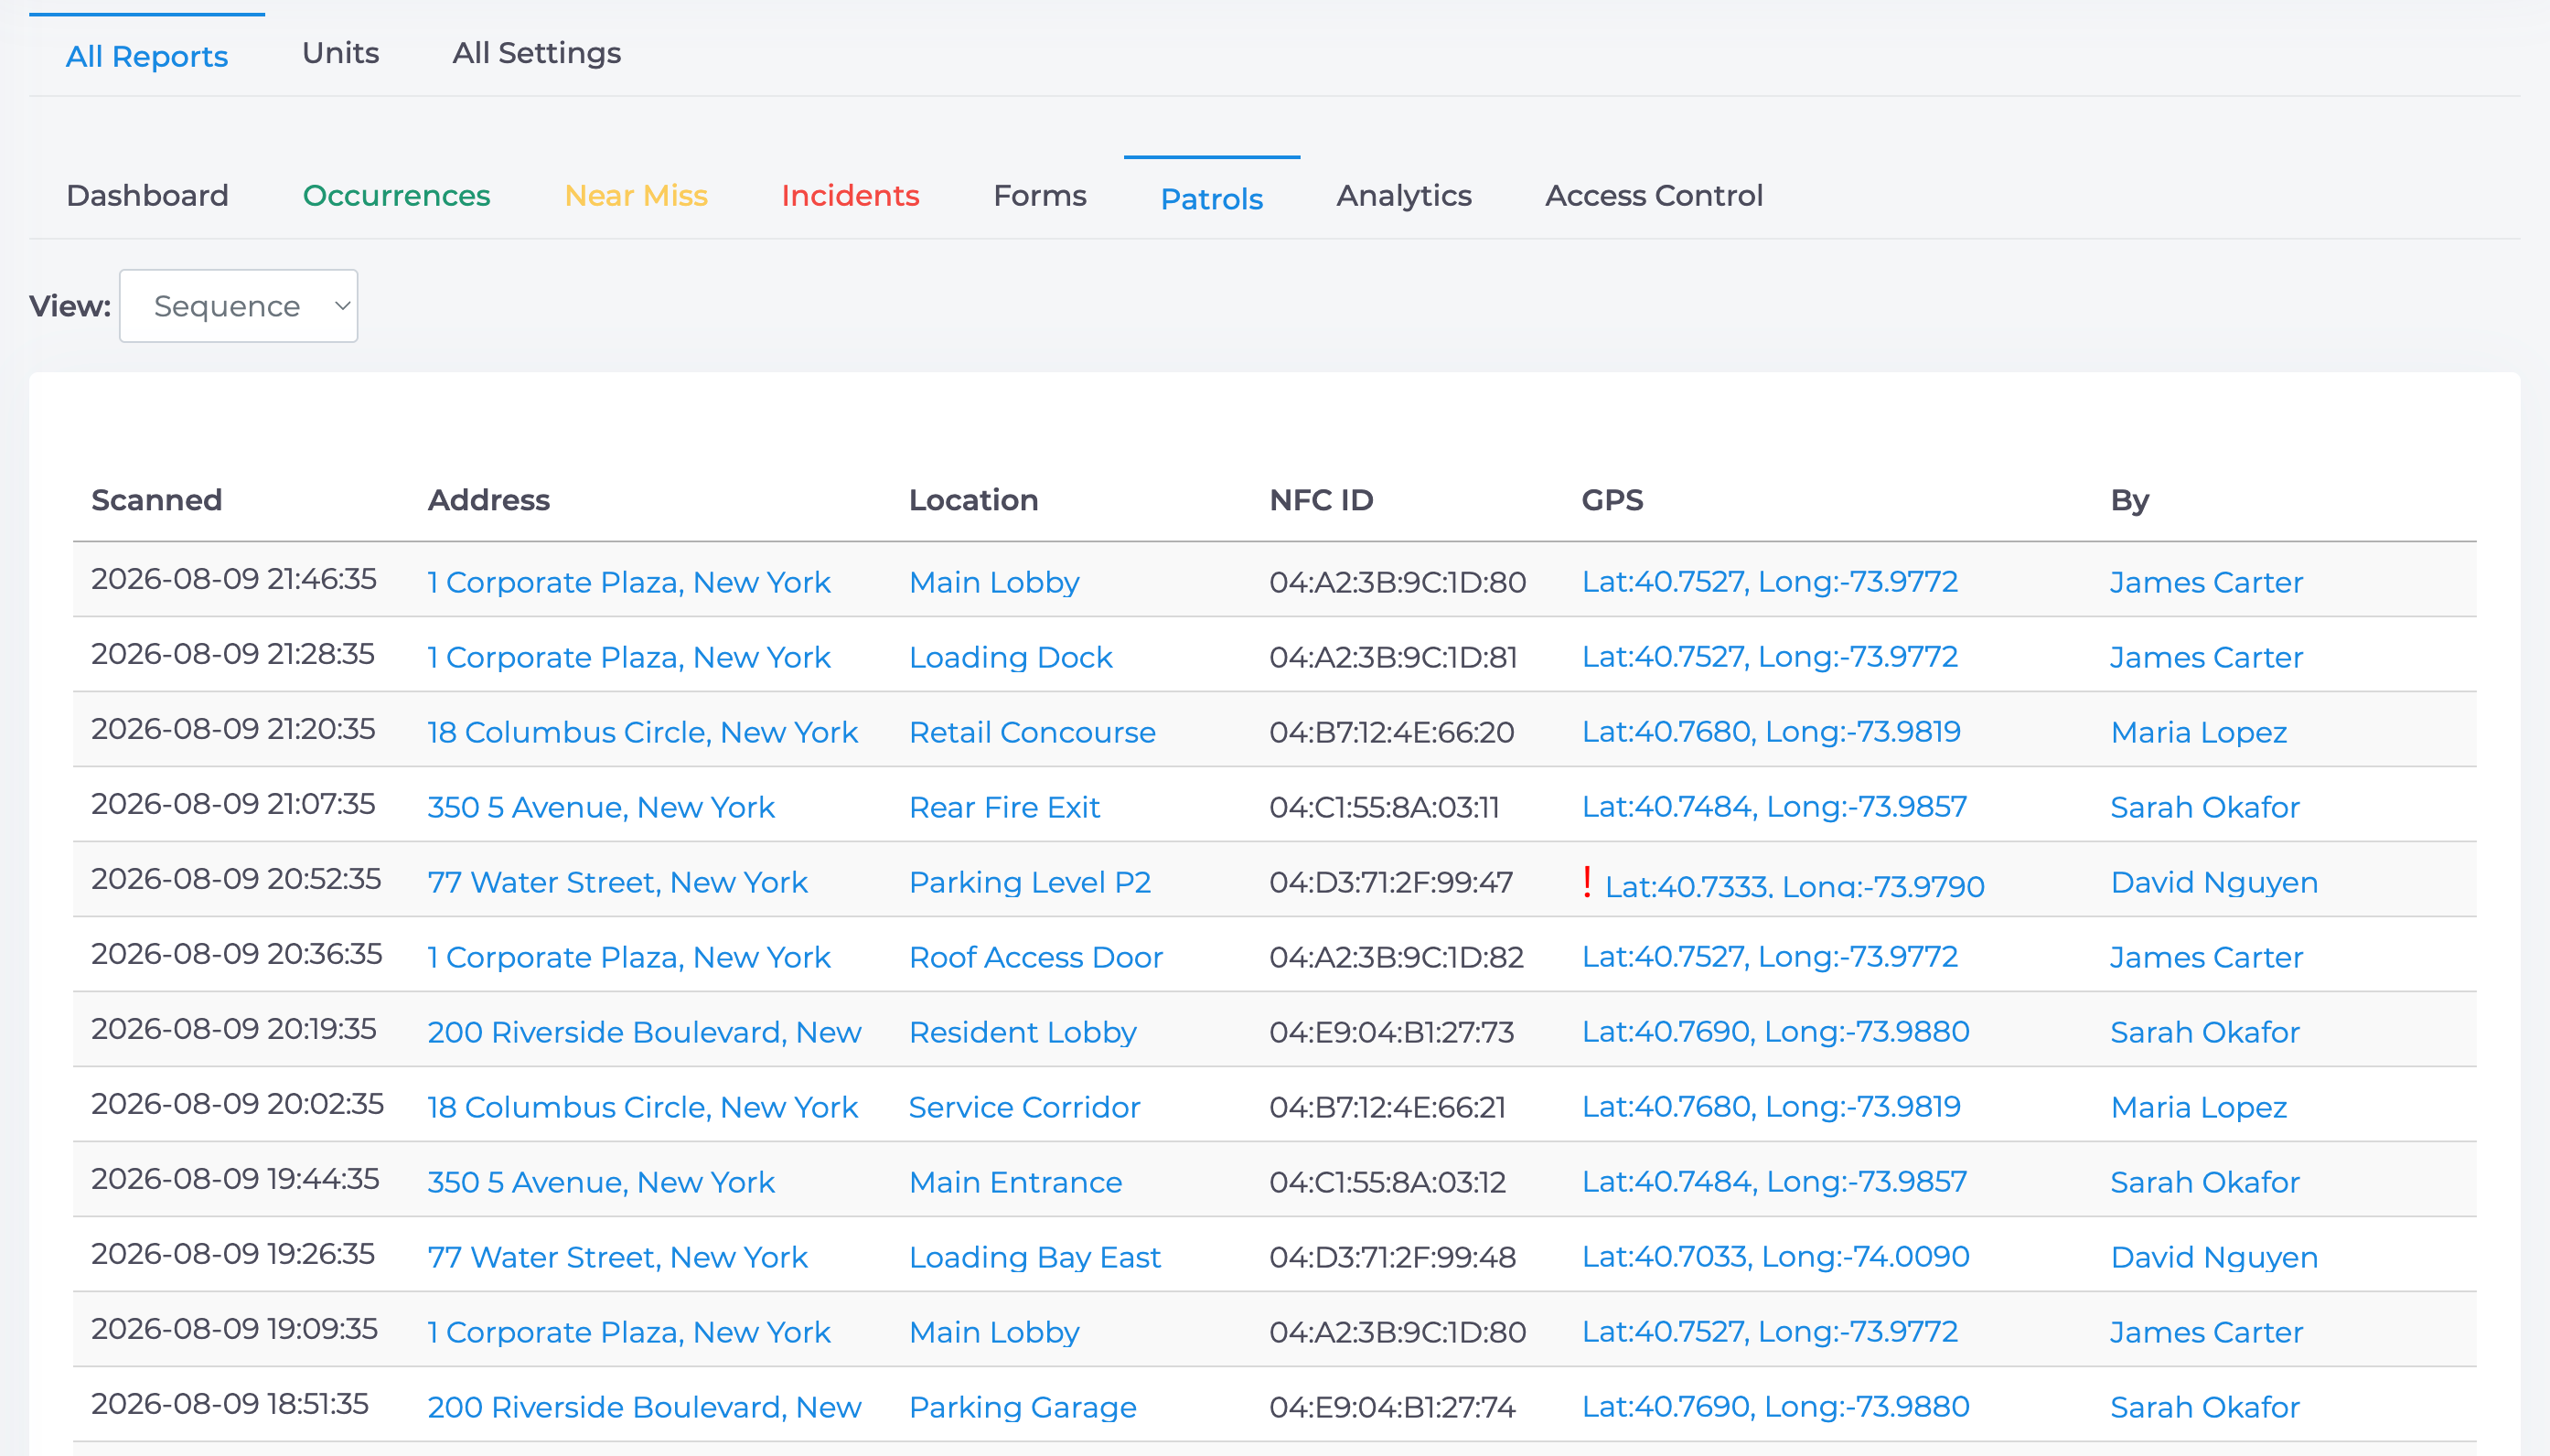The image size is (2550, 1456).
Task: Select NFC ID 04:C1:55:8A:03:11
Action: [x=1385, y=807]
